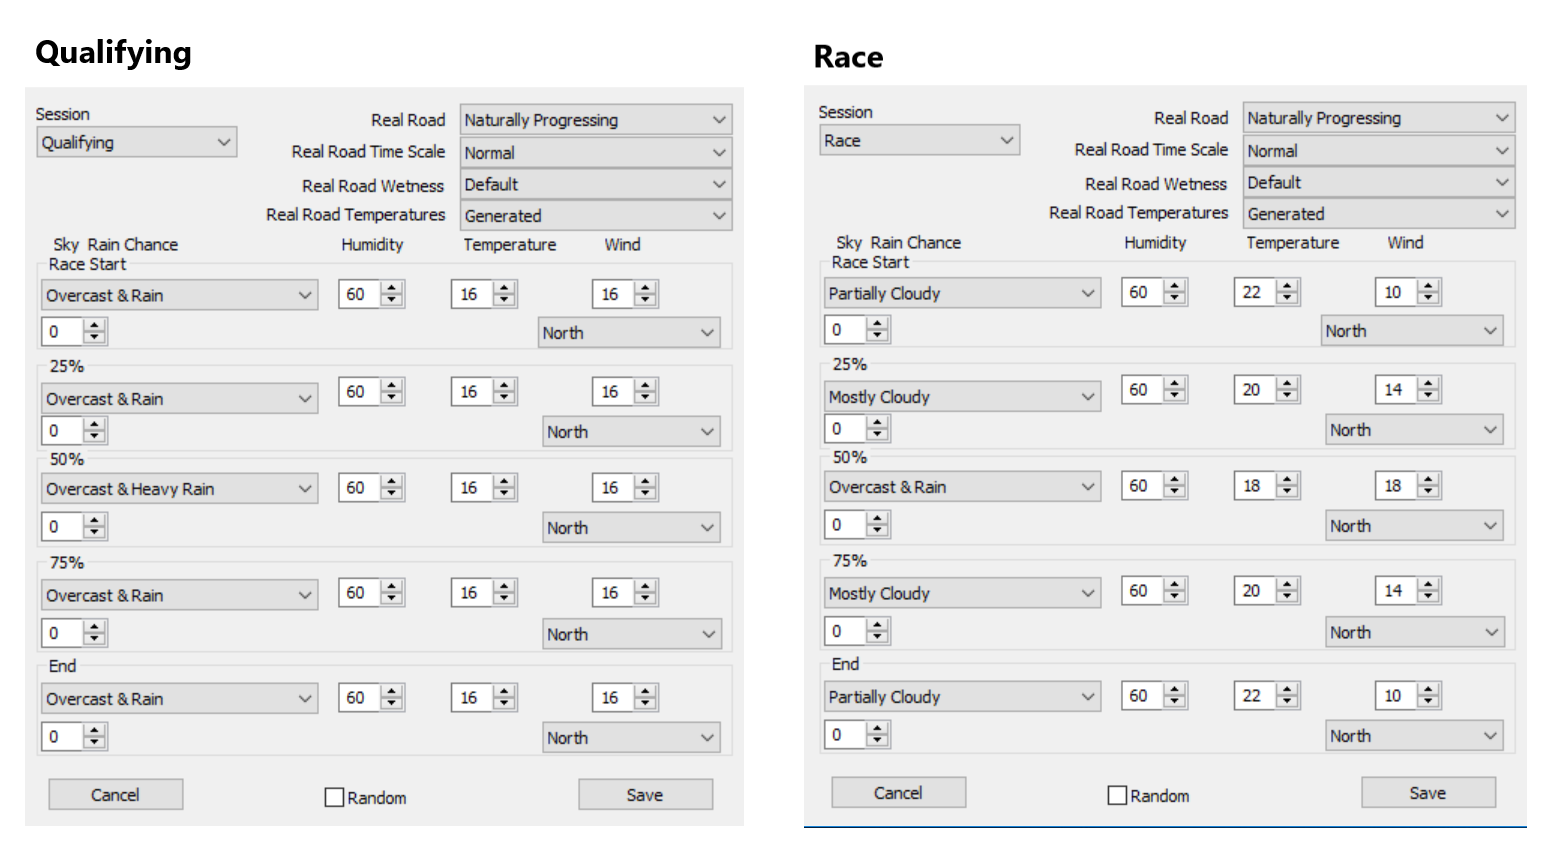Click Save in the Race panel
Viewport: 1549px width, 855px height.
pos(1428,792)
